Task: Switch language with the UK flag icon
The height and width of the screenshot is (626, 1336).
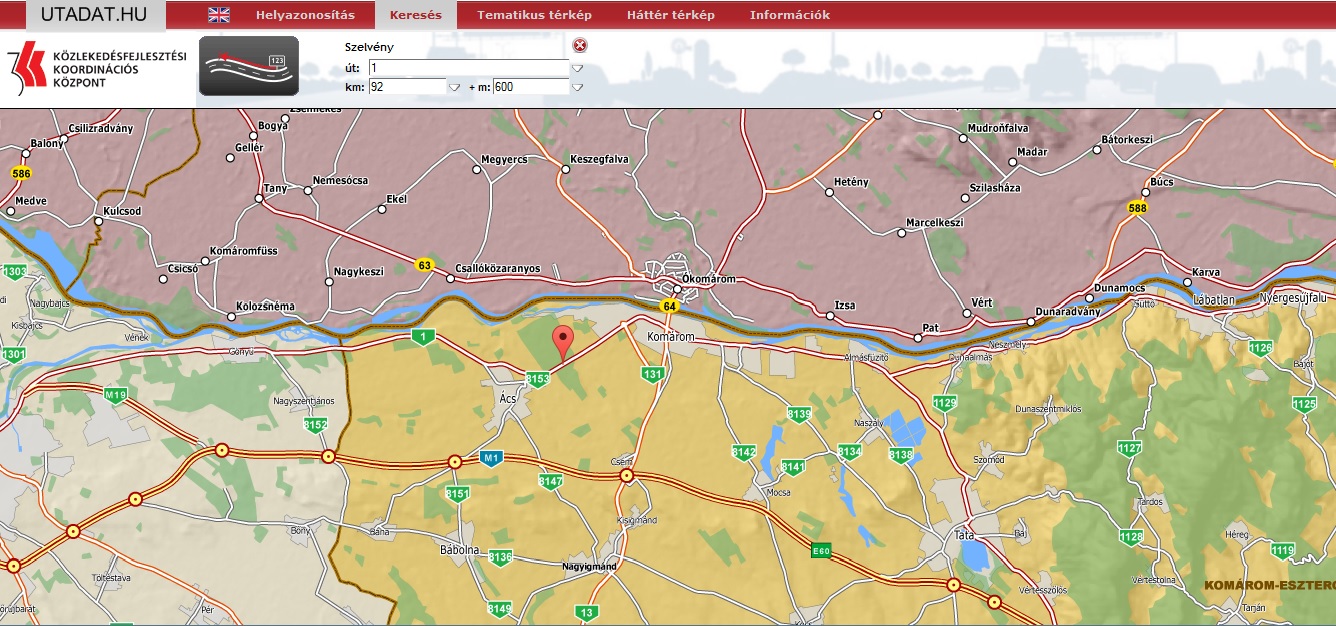Action: (x=218, y=15)
